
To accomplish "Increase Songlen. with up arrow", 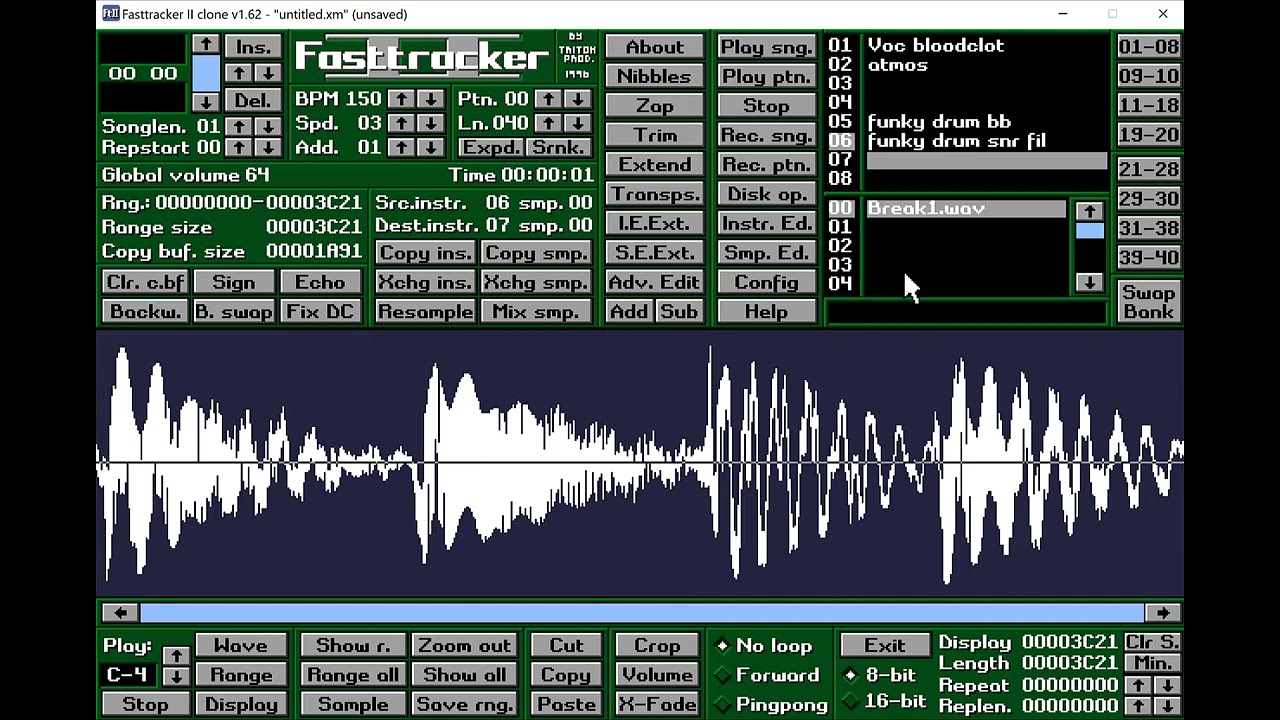I will pos(238,127).
